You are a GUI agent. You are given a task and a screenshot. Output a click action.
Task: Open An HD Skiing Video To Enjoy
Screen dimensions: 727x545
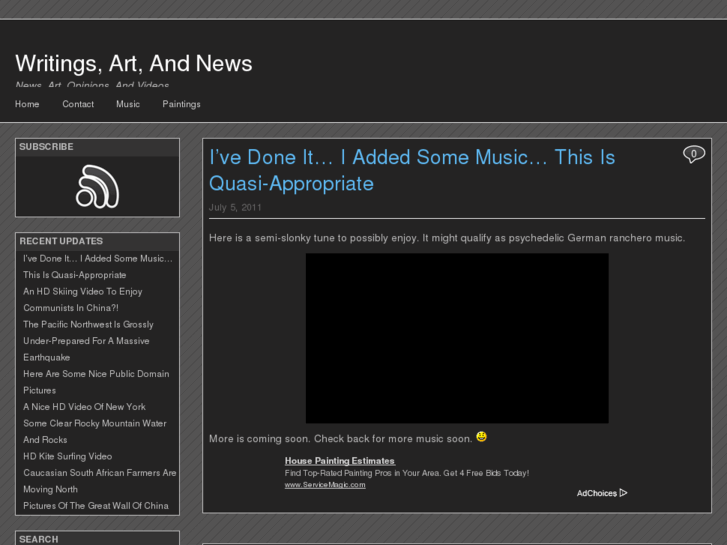click(x=83, y=292)
